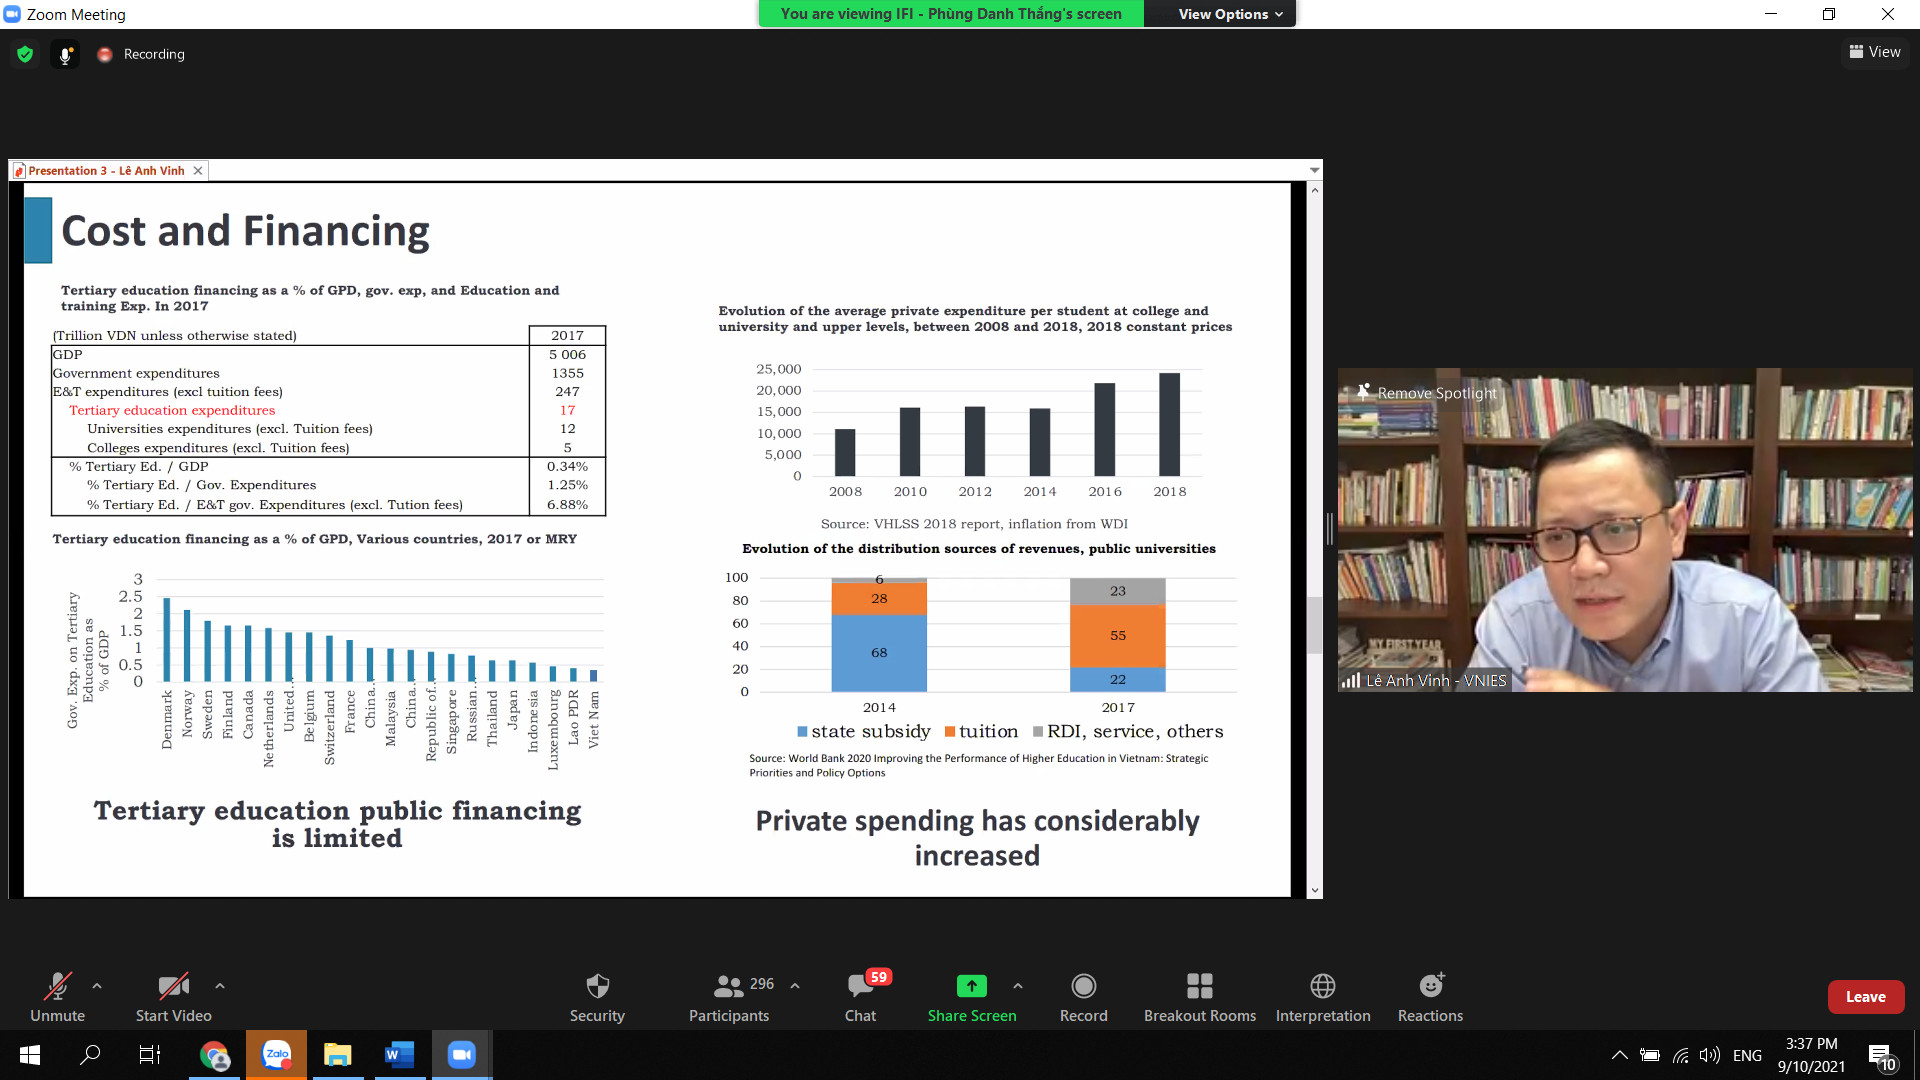Toggle the Recording indicator off
The height and width of the screenshot is (1080, 1920).
[x=140, y=53]
